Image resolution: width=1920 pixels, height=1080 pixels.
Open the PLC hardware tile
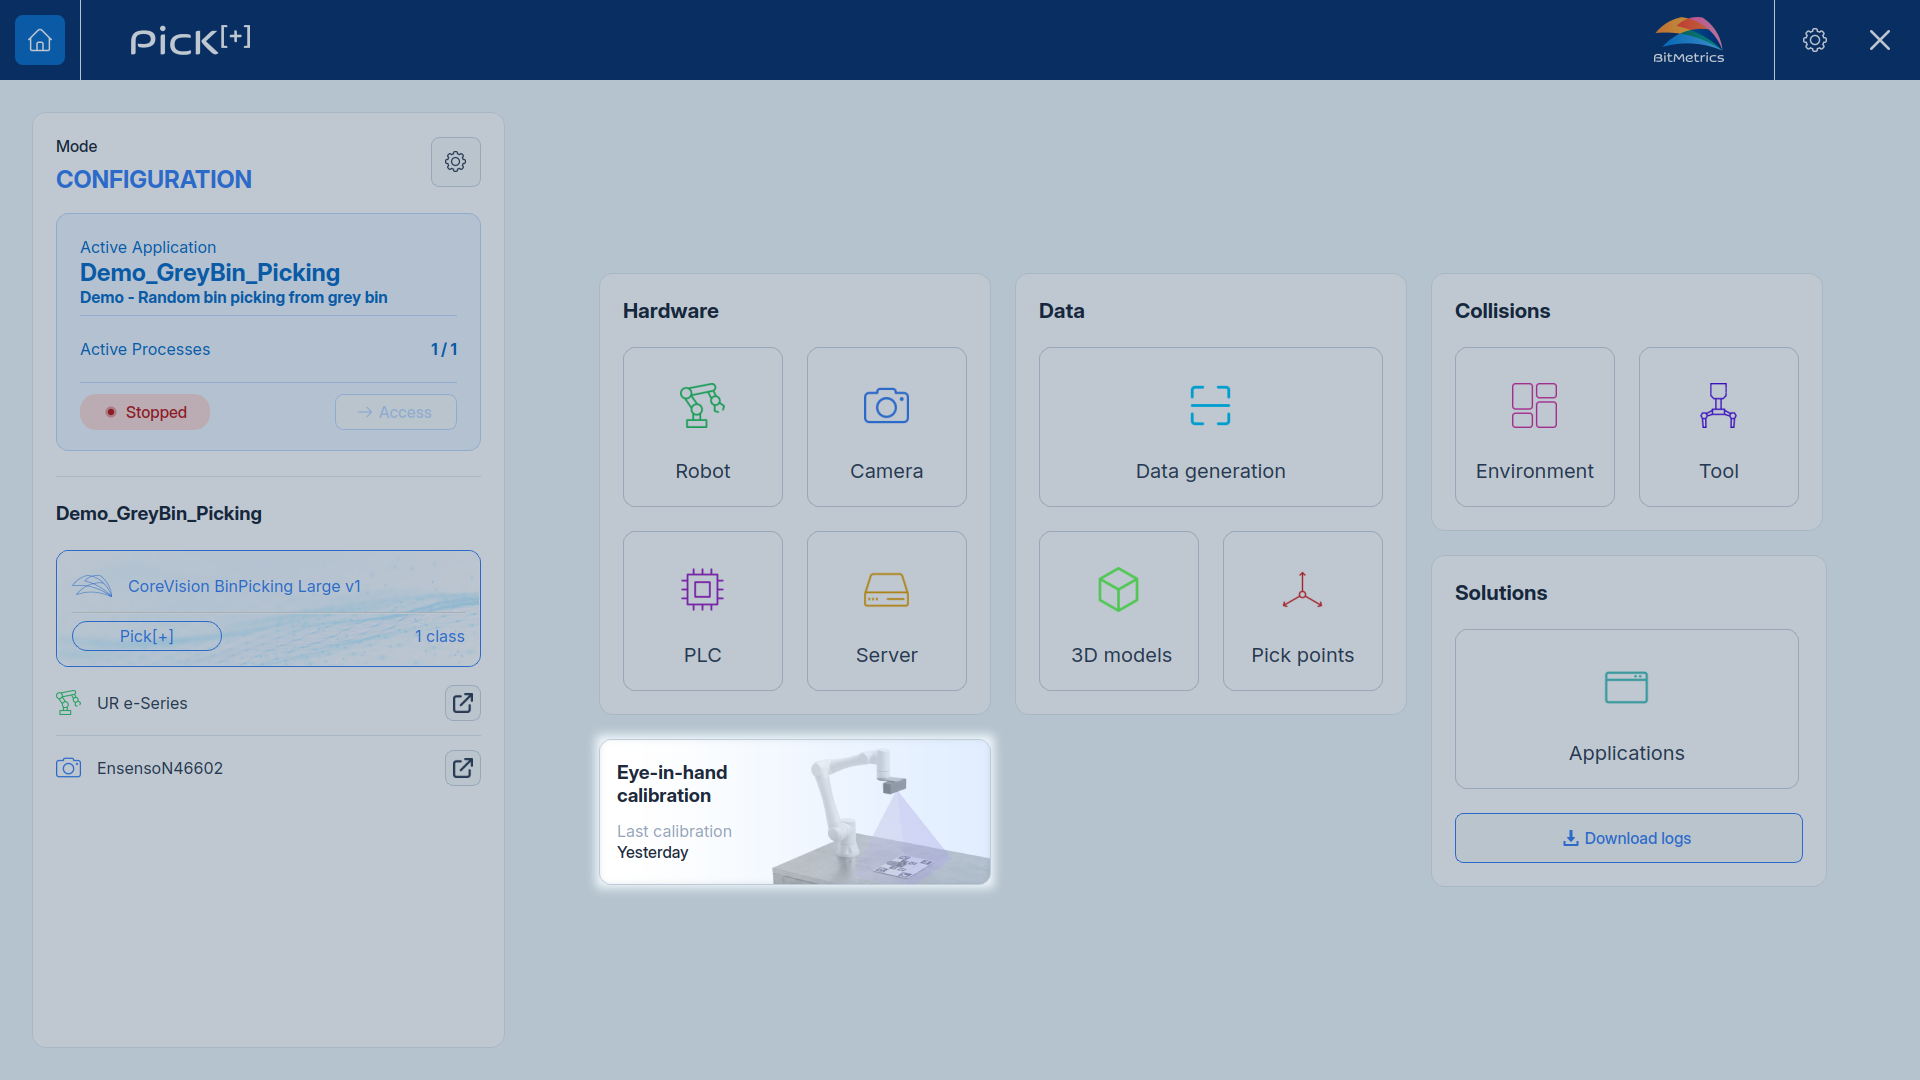[703, 611]
